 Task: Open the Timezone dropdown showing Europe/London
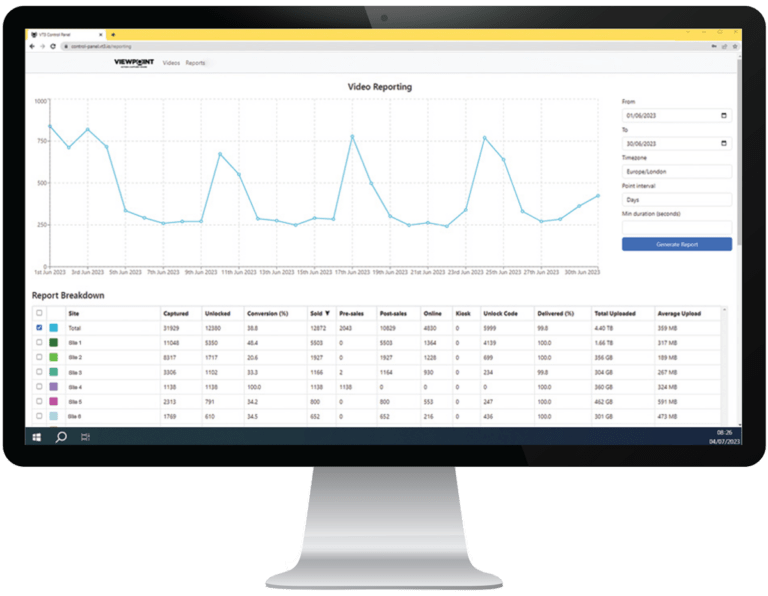click(x=677, y=172)
